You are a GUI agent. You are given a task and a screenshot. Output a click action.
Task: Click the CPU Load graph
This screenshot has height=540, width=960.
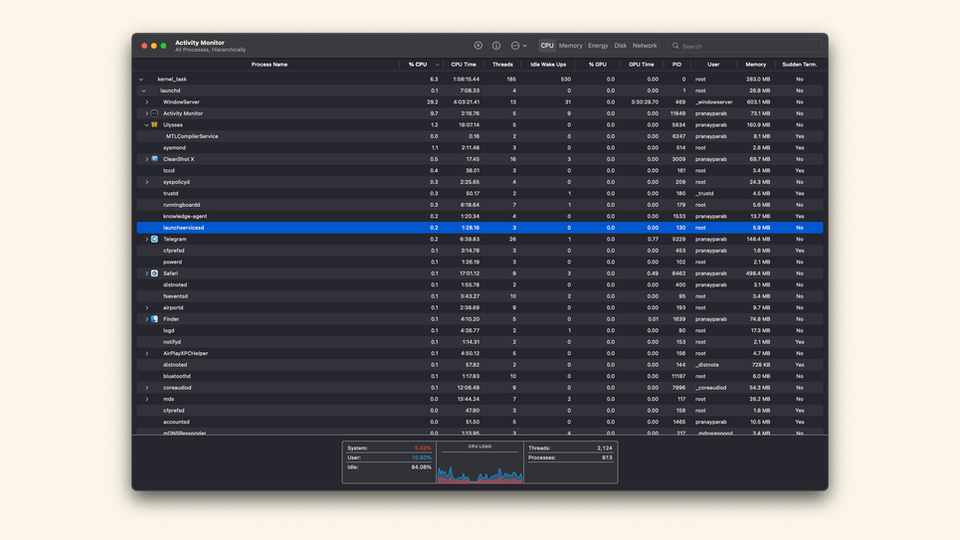[x=480, y=462]
